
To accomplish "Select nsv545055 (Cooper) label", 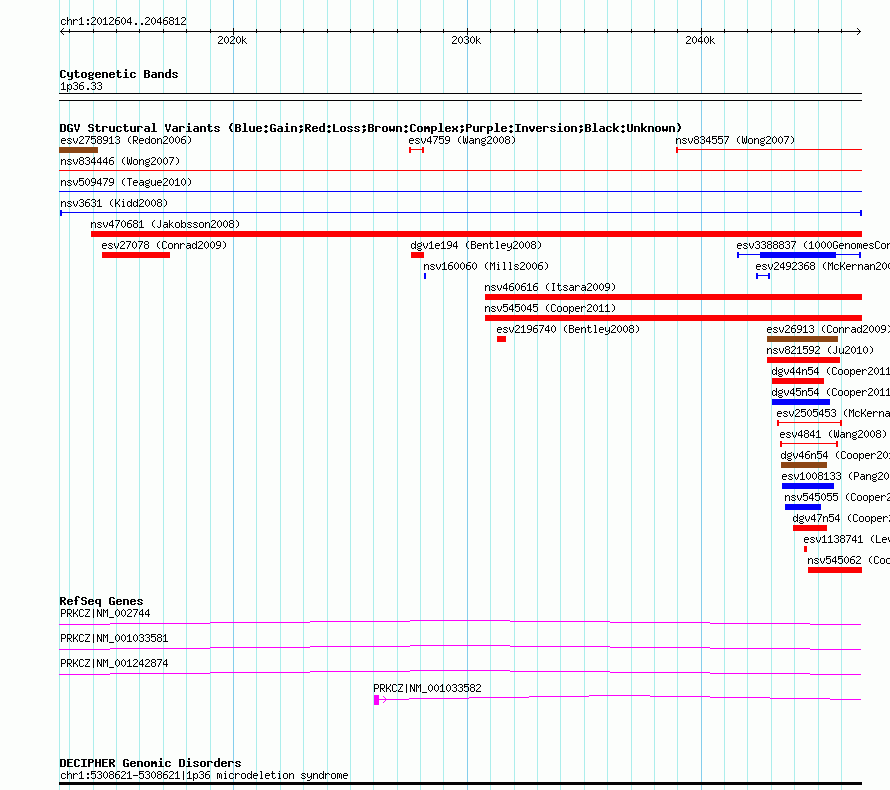I will coord(837,497).
